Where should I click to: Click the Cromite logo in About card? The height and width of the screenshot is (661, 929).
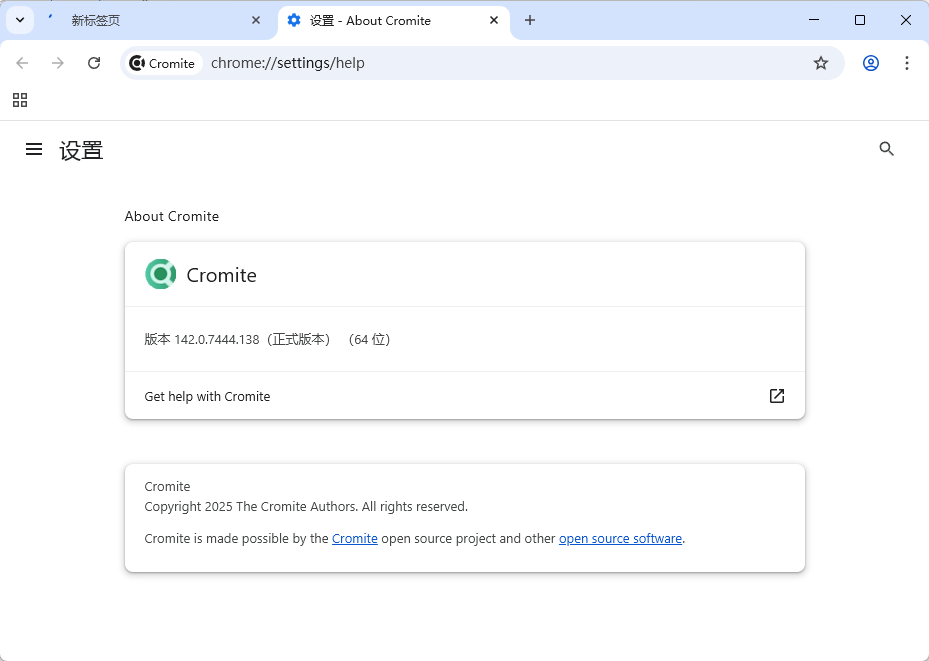(160, 273)
